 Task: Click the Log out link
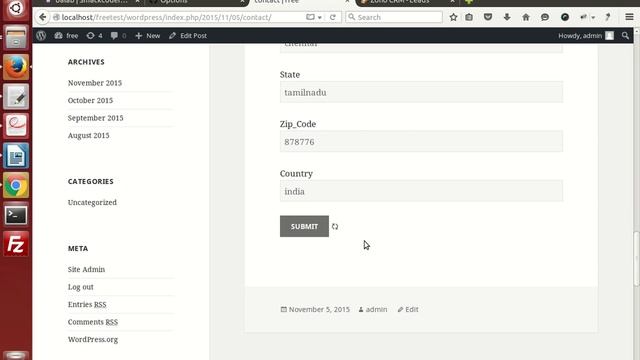pos(80,287)
